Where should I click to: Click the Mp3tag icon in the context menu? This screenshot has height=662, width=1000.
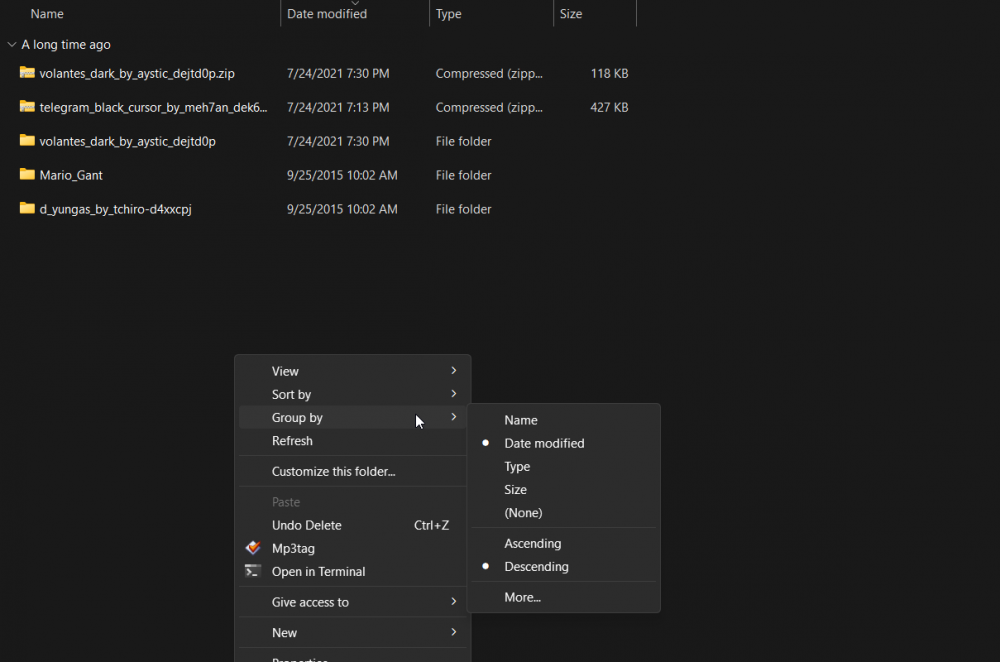(253, 548)
